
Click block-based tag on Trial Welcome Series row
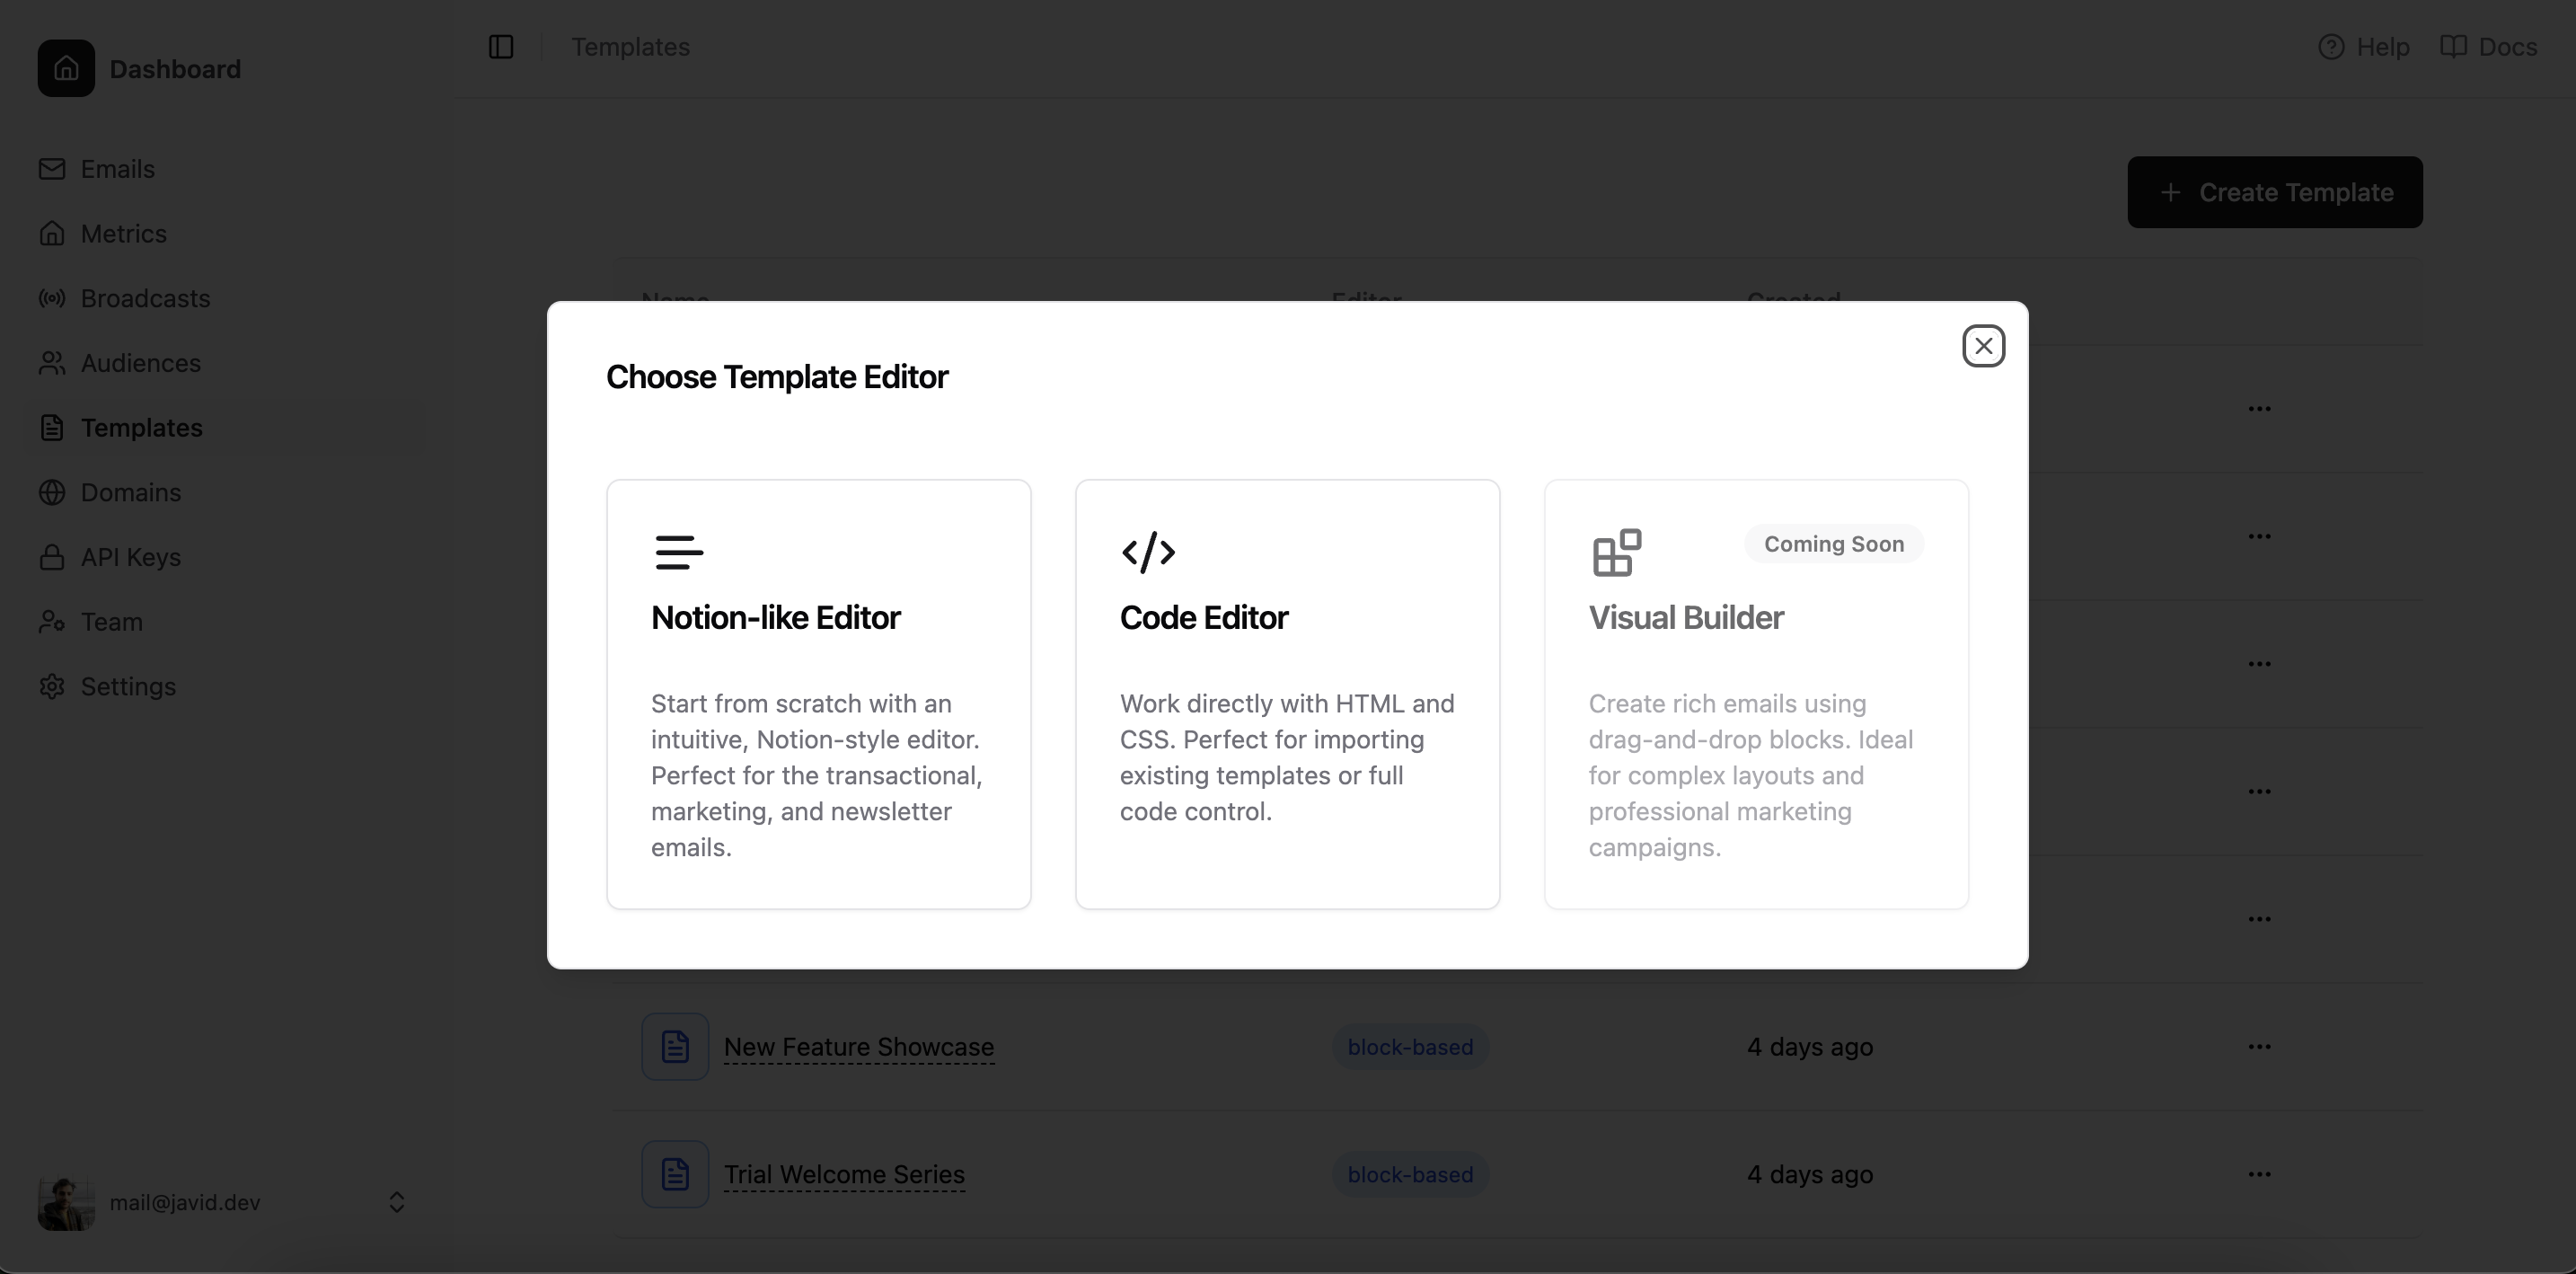pyautogui.click(x=1410, y=1174)
